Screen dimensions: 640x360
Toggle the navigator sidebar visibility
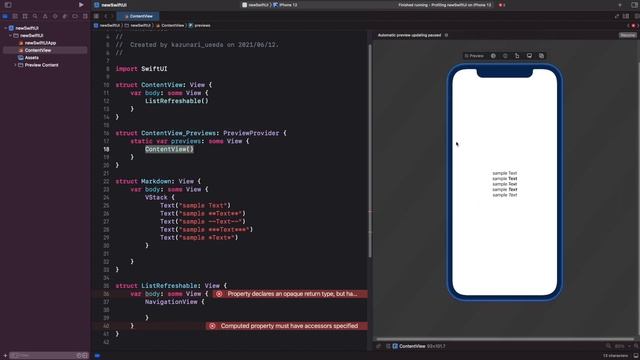(8, 5)
